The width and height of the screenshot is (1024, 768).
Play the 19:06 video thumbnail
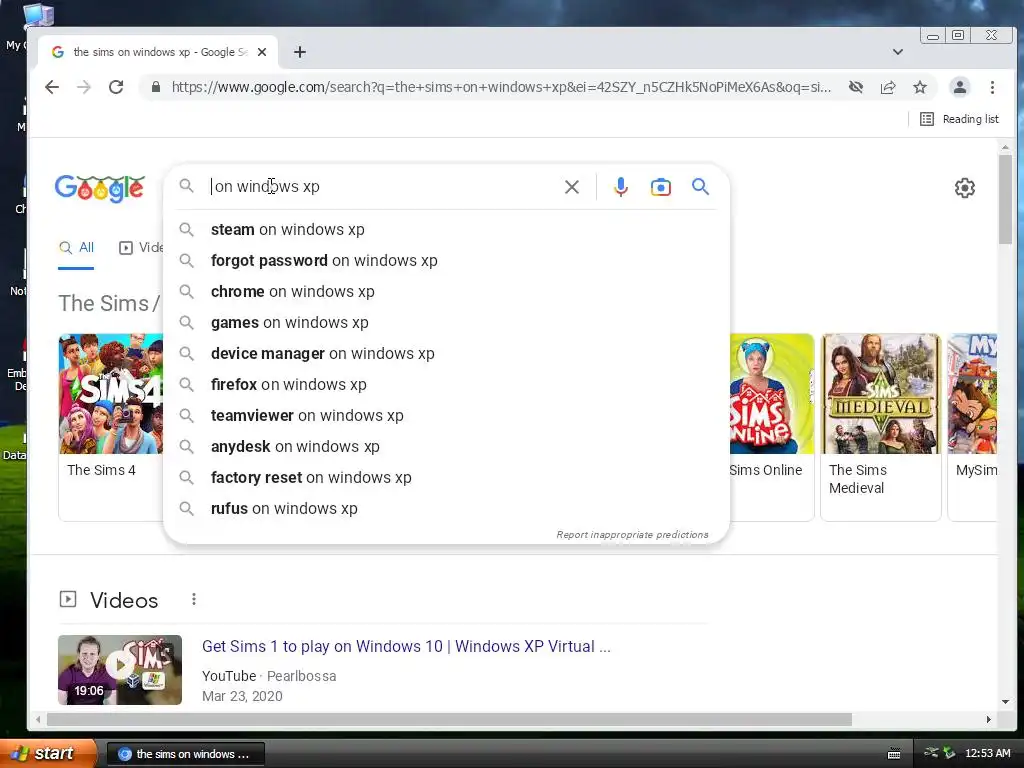coord(120,670)
